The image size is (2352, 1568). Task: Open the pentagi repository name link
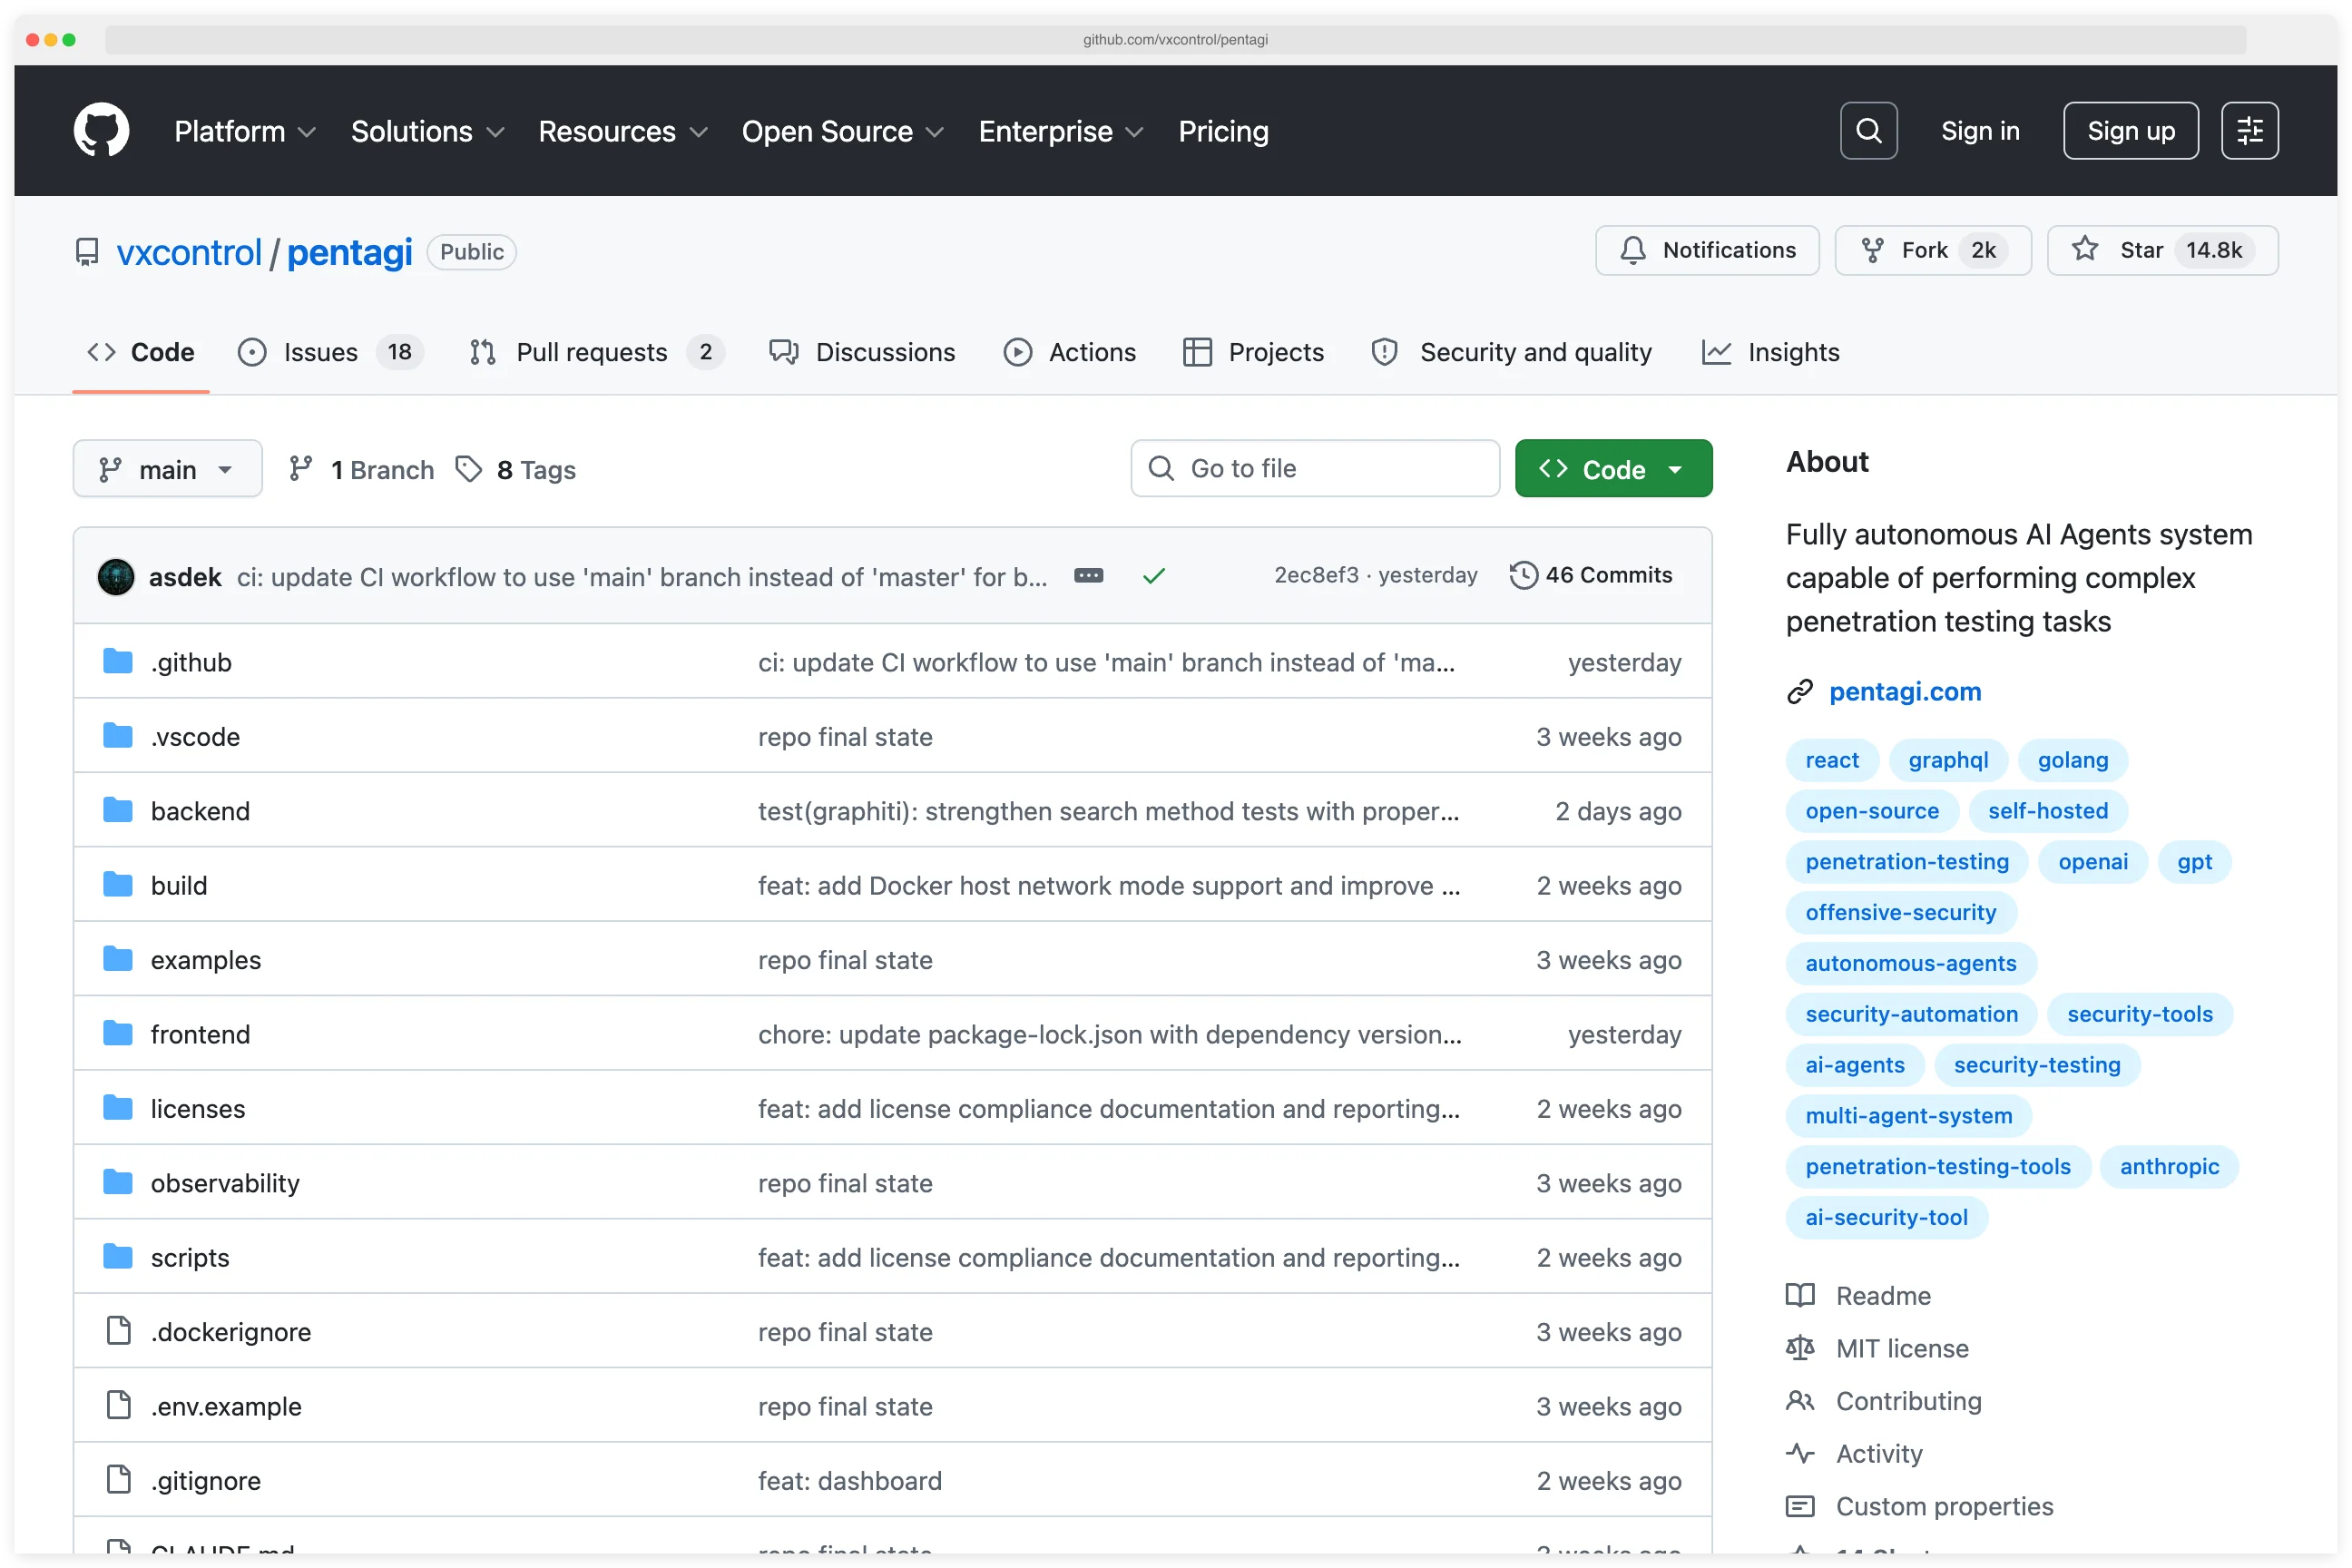tap(349, 252)
